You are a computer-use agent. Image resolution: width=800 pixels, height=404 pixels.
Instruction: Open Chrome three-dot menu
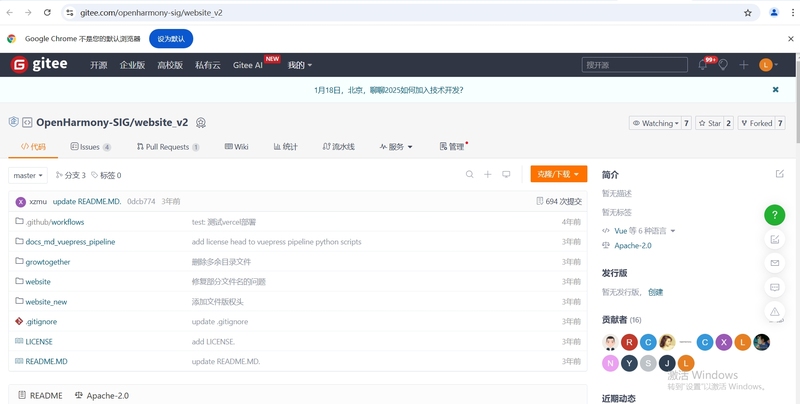pyautogui.click(x=792, y=13)
